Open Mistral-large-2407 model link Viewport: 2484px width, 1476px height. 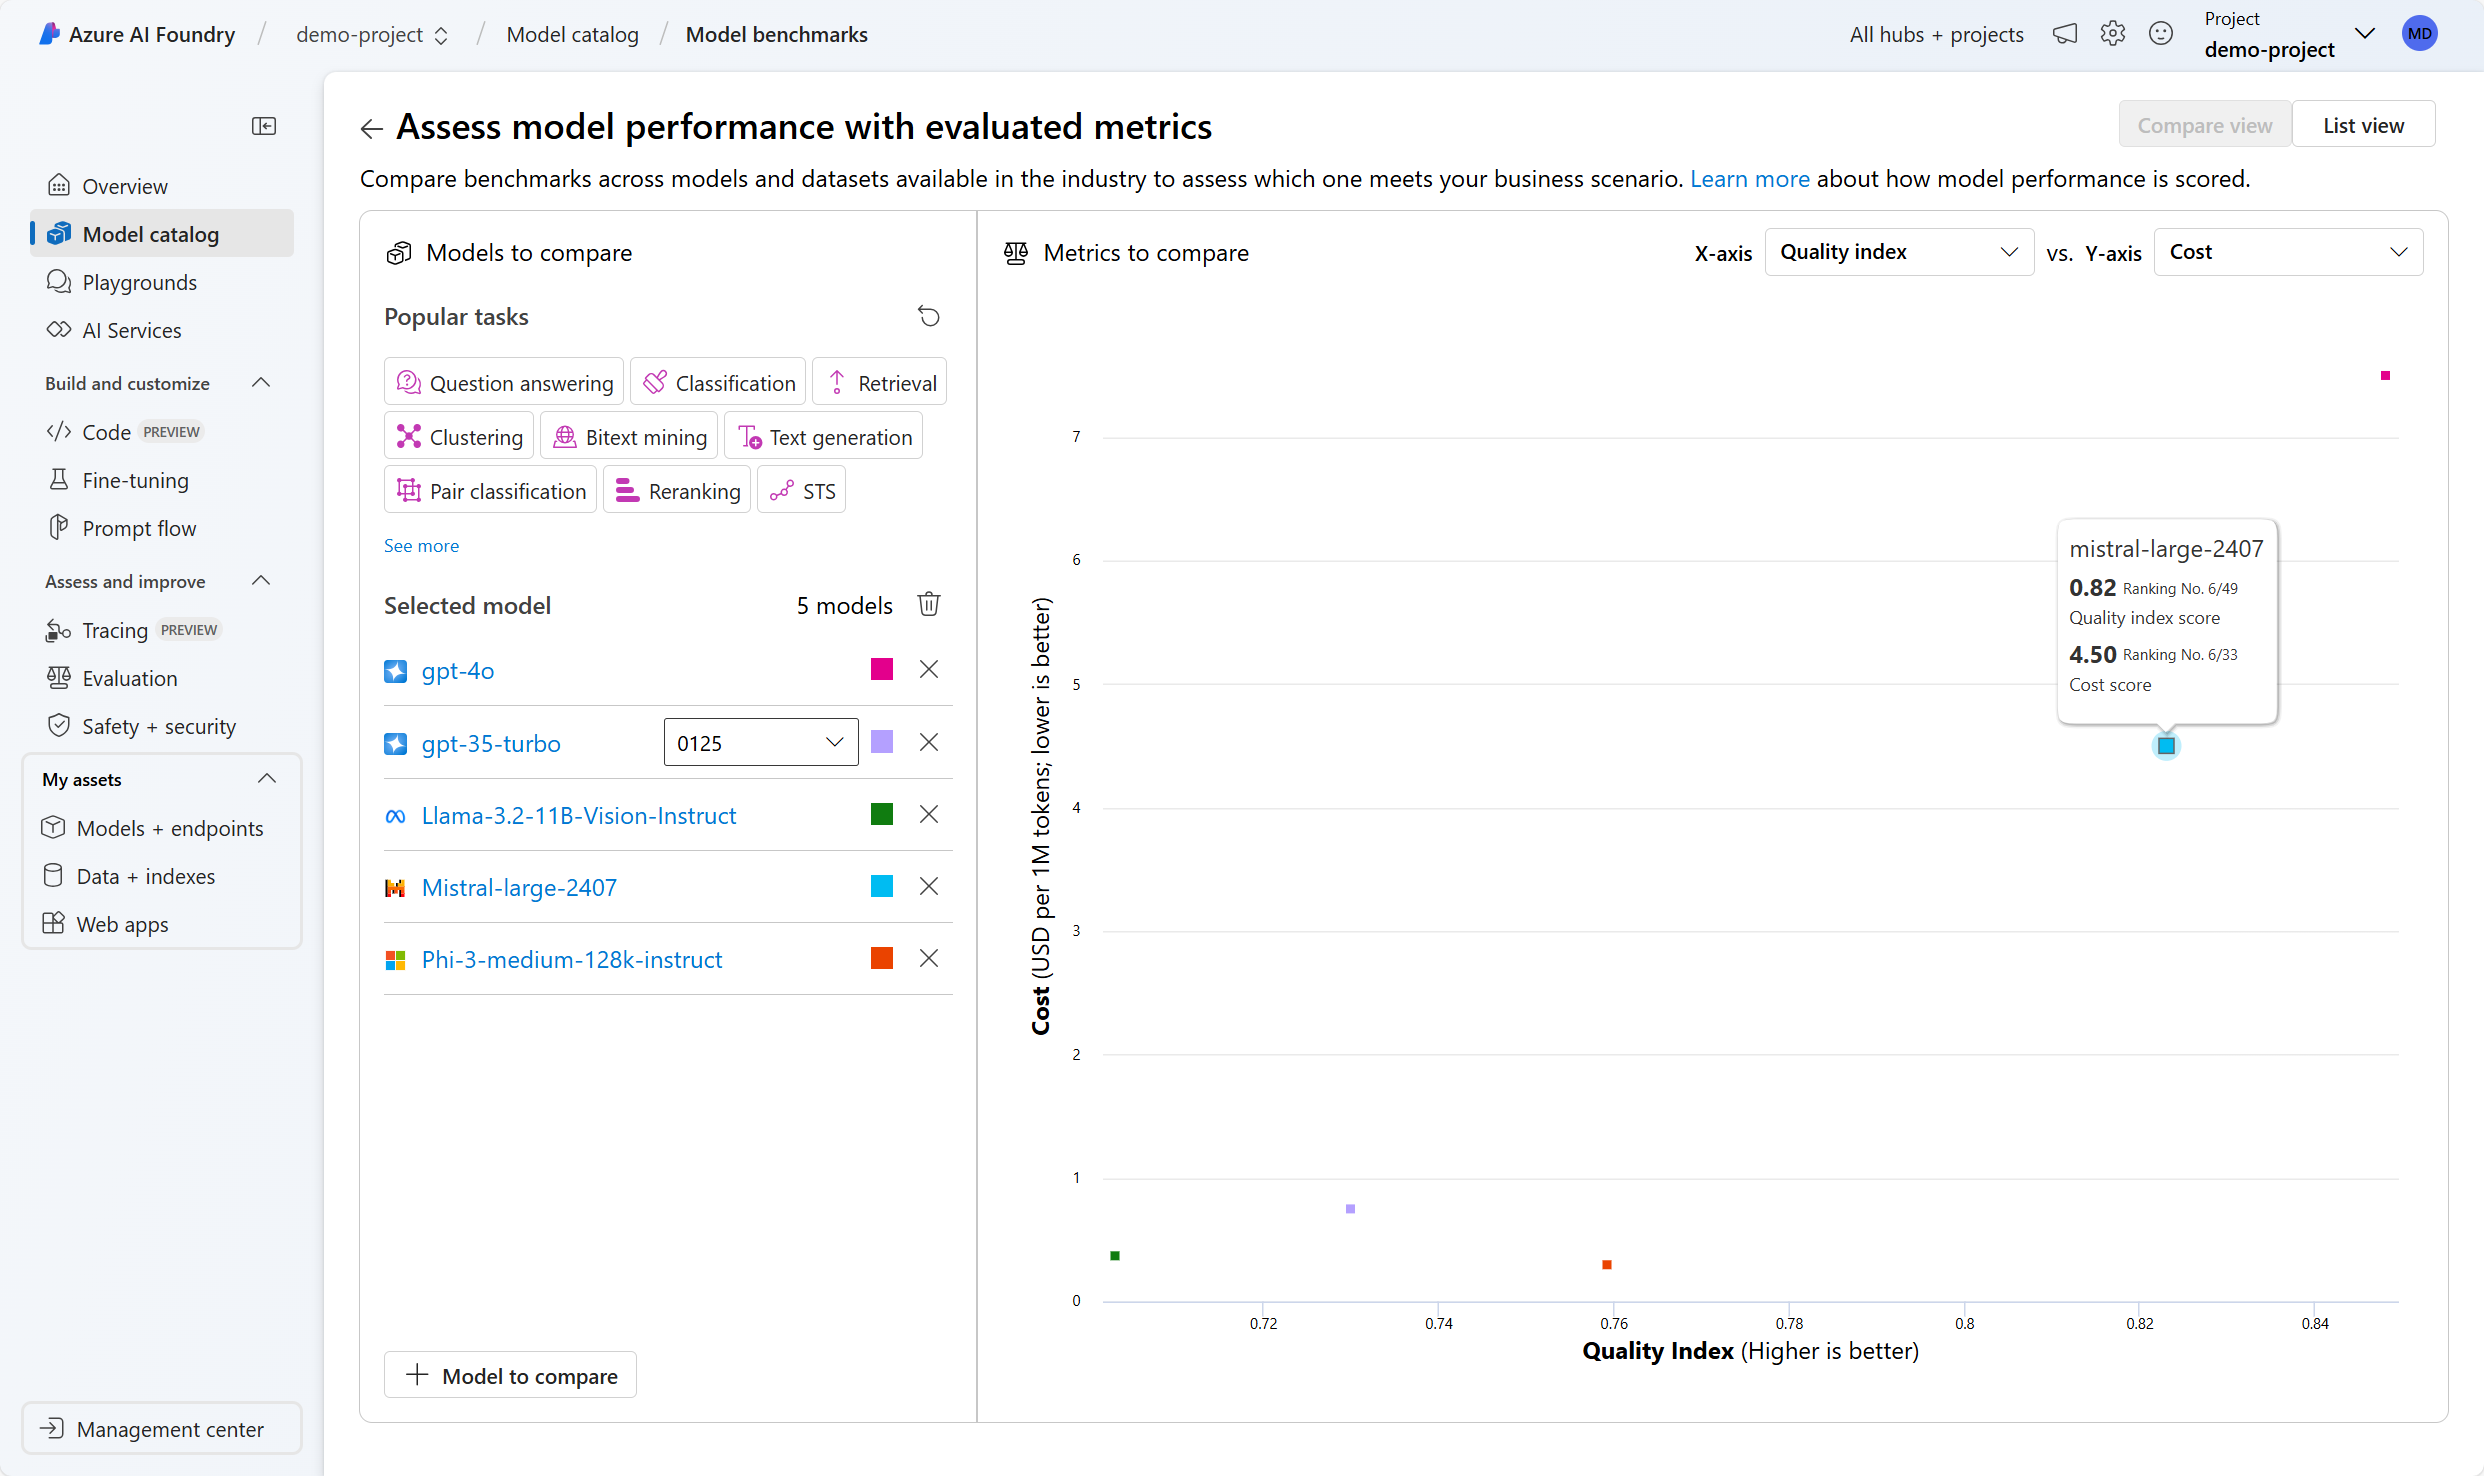tap(519, 888)
